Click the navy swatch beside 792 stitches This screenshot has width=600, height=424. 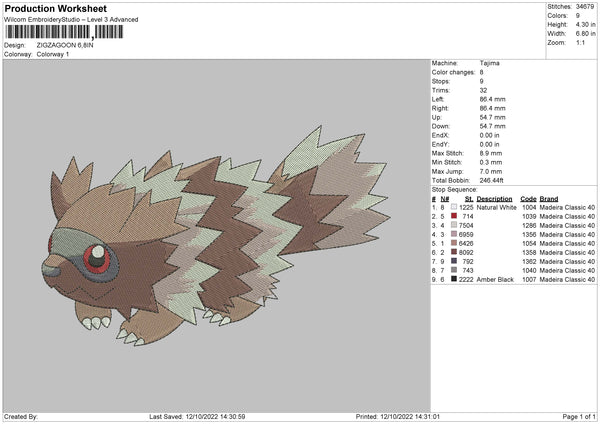[x=454, y=261]
